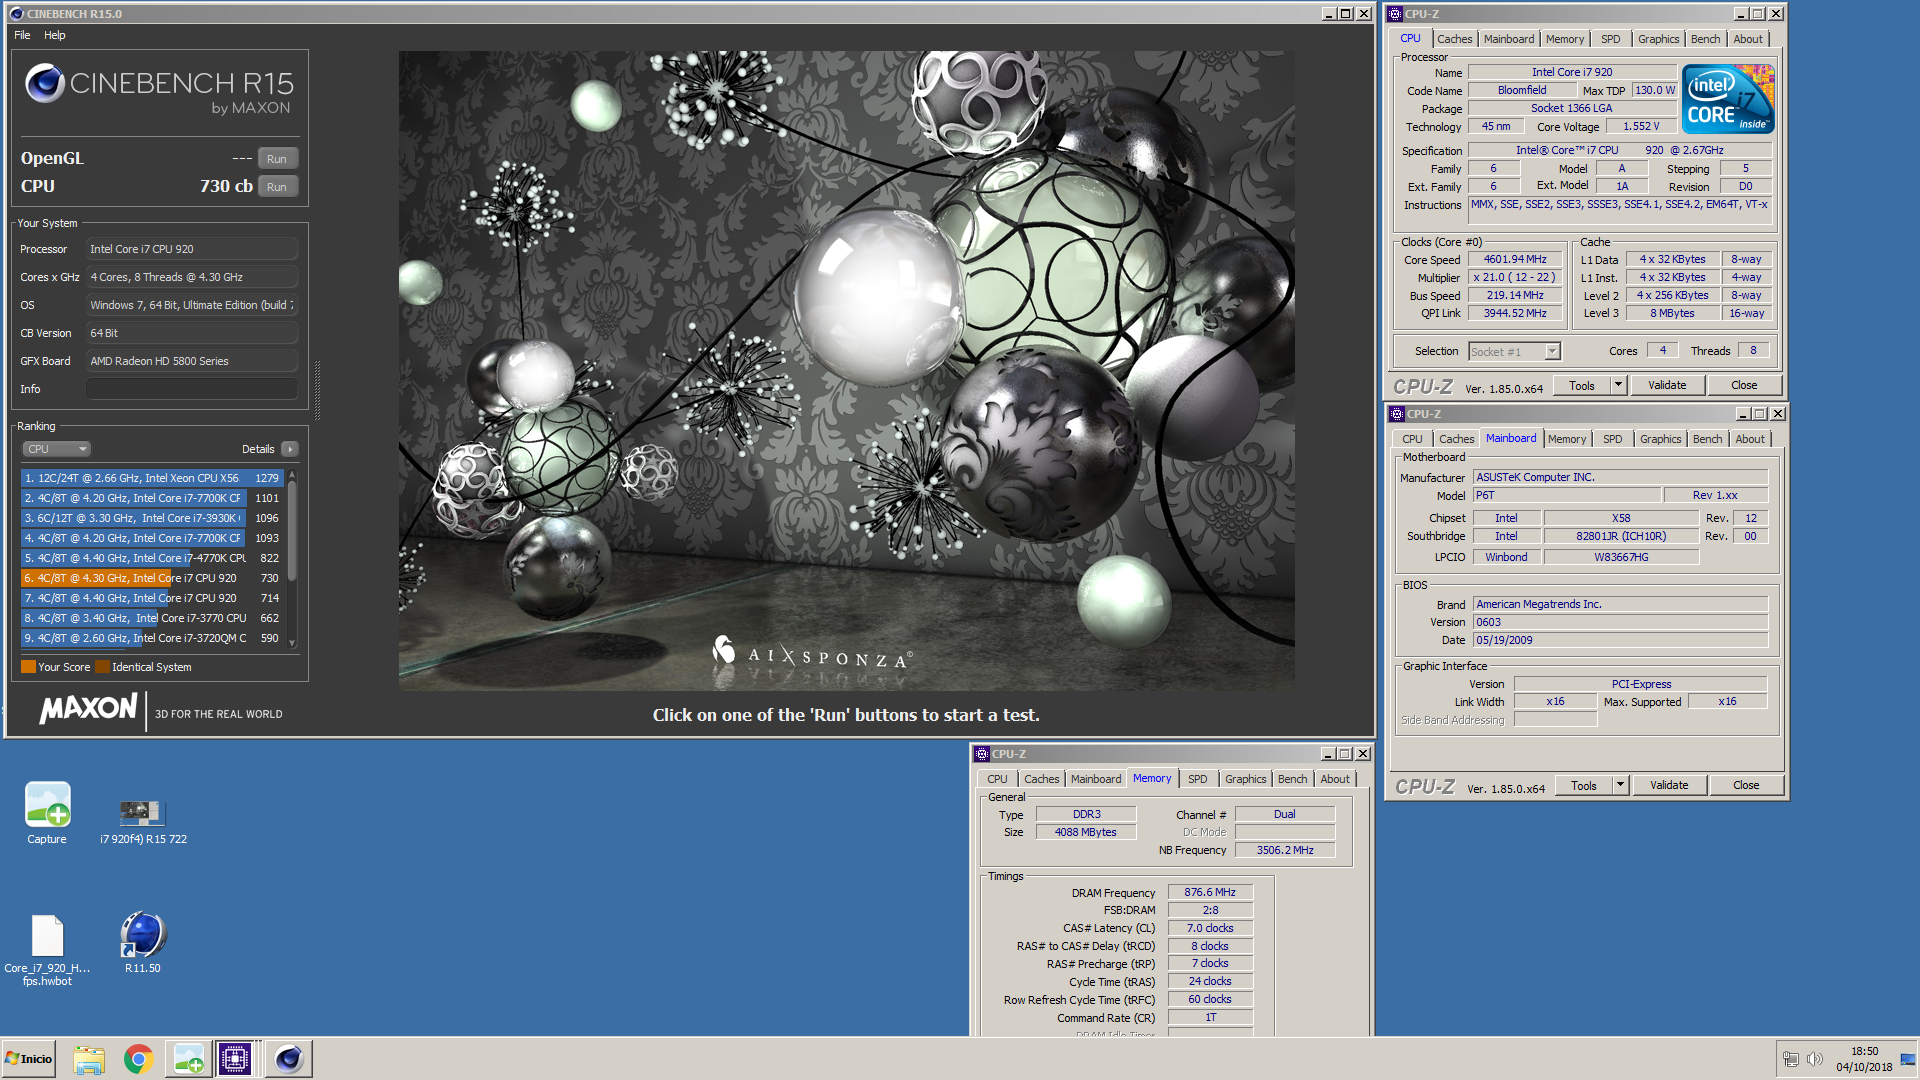Screen dimensions: 1920x1080
Task: Switch to Memory tab in top CPU-Z window
Action: [x=1565, y=39]
